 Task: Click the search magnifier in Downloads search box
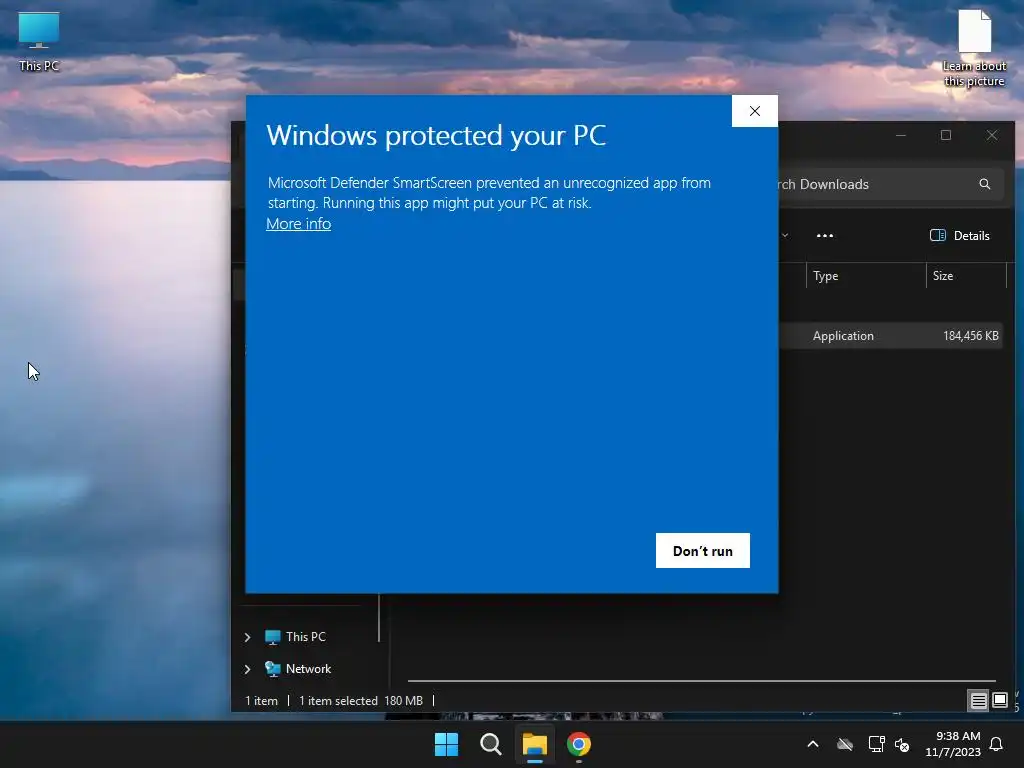click(x=985, y=184)
